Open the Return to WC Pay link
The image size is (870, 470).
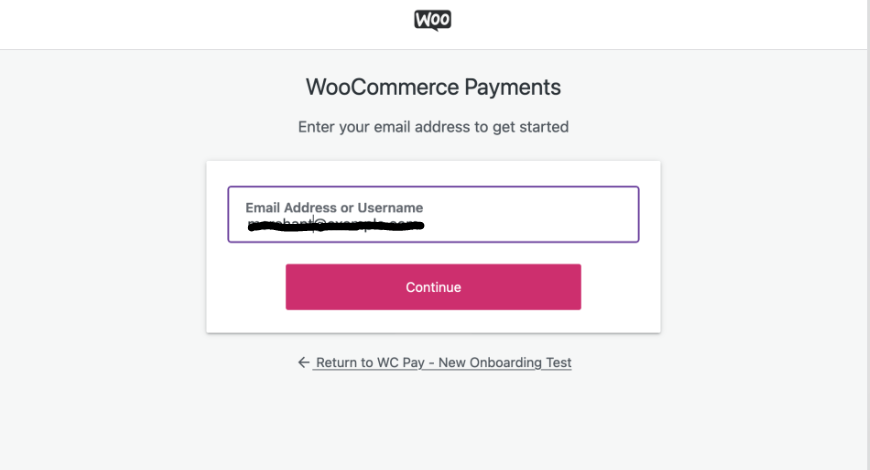(442, 363)
